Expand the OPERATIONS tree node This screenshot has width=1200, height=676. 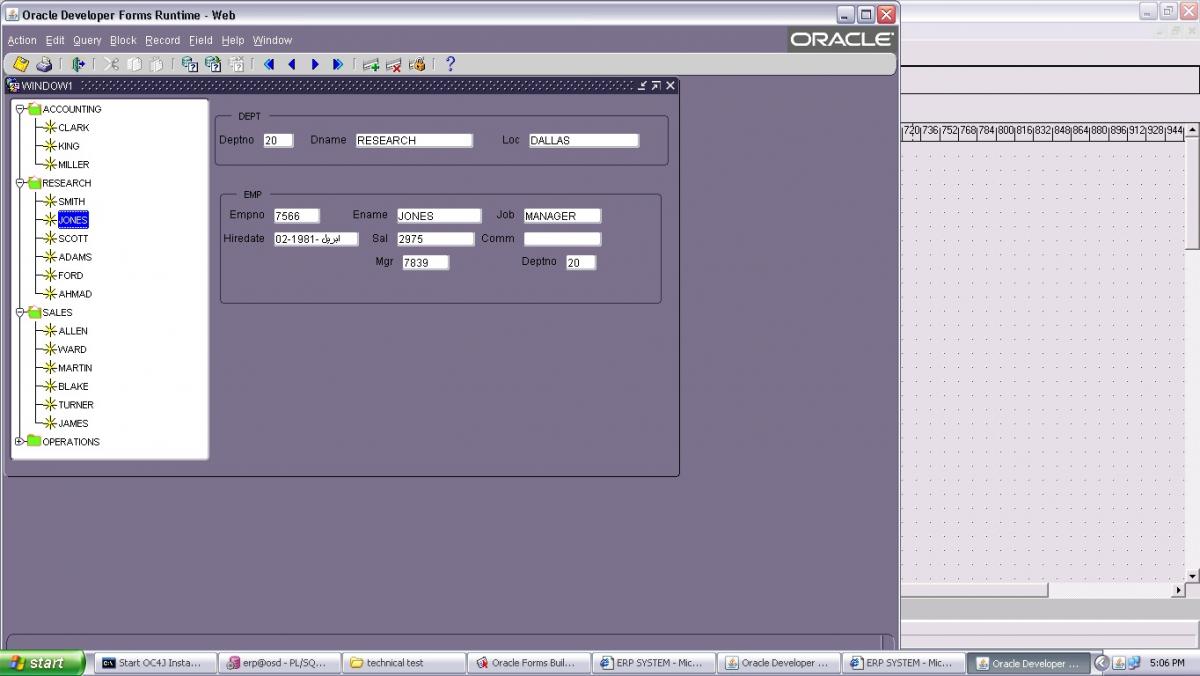[x=20, y=441]
